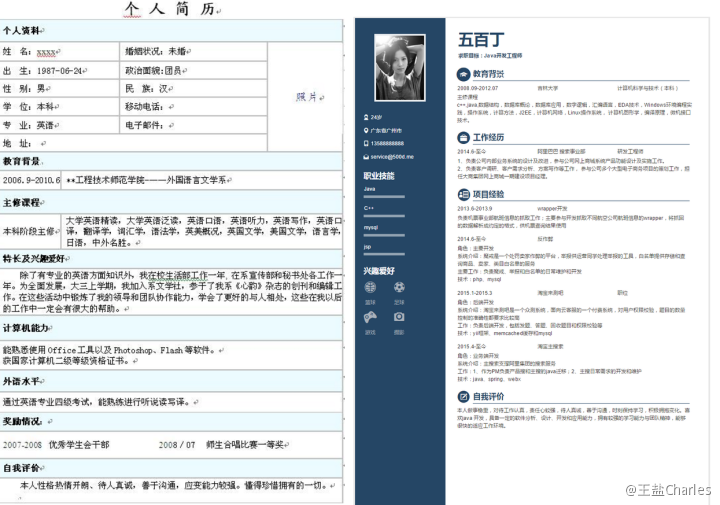Click the 学位：本科 cell

click(x=59, y=107)
